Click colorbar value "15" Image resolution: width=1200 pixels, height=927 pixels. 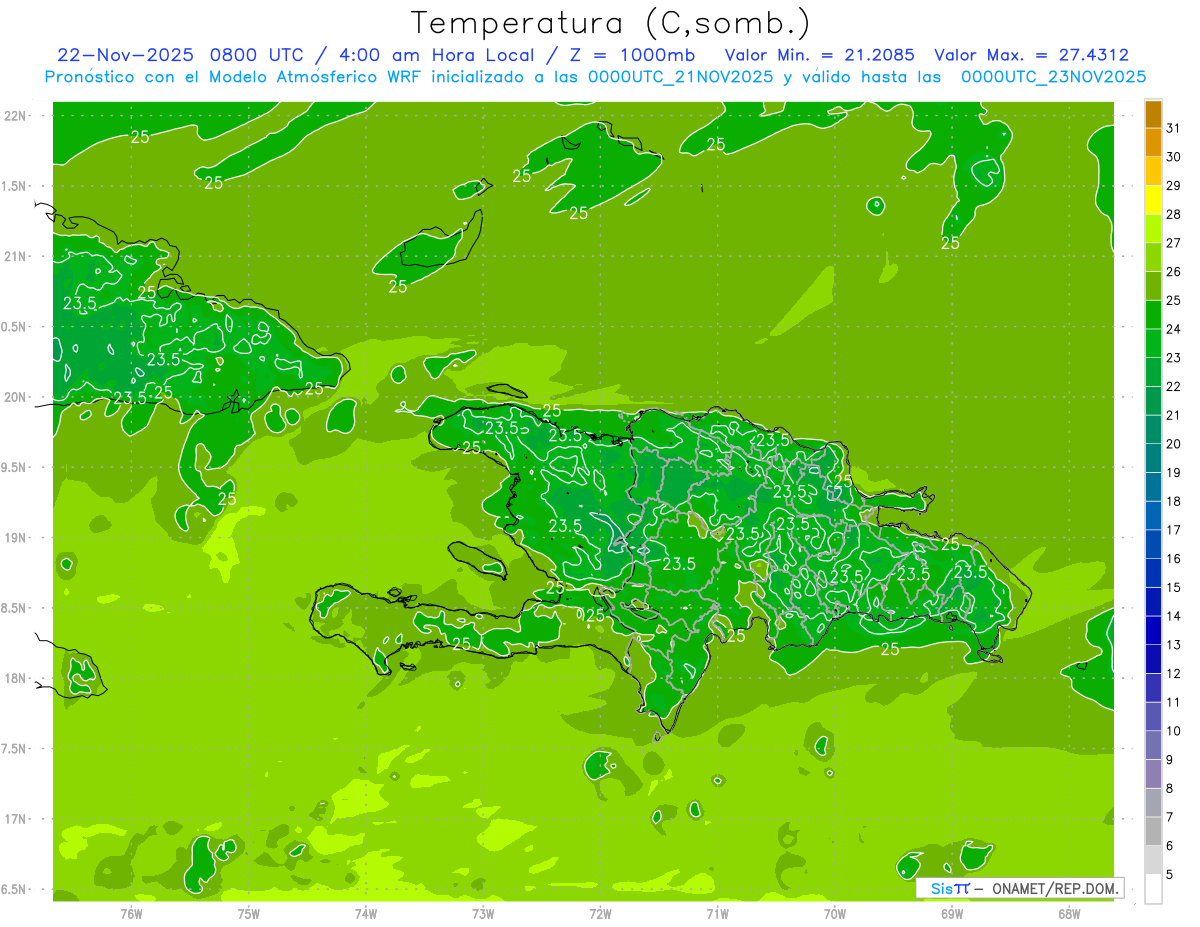tap(1174, 588)
